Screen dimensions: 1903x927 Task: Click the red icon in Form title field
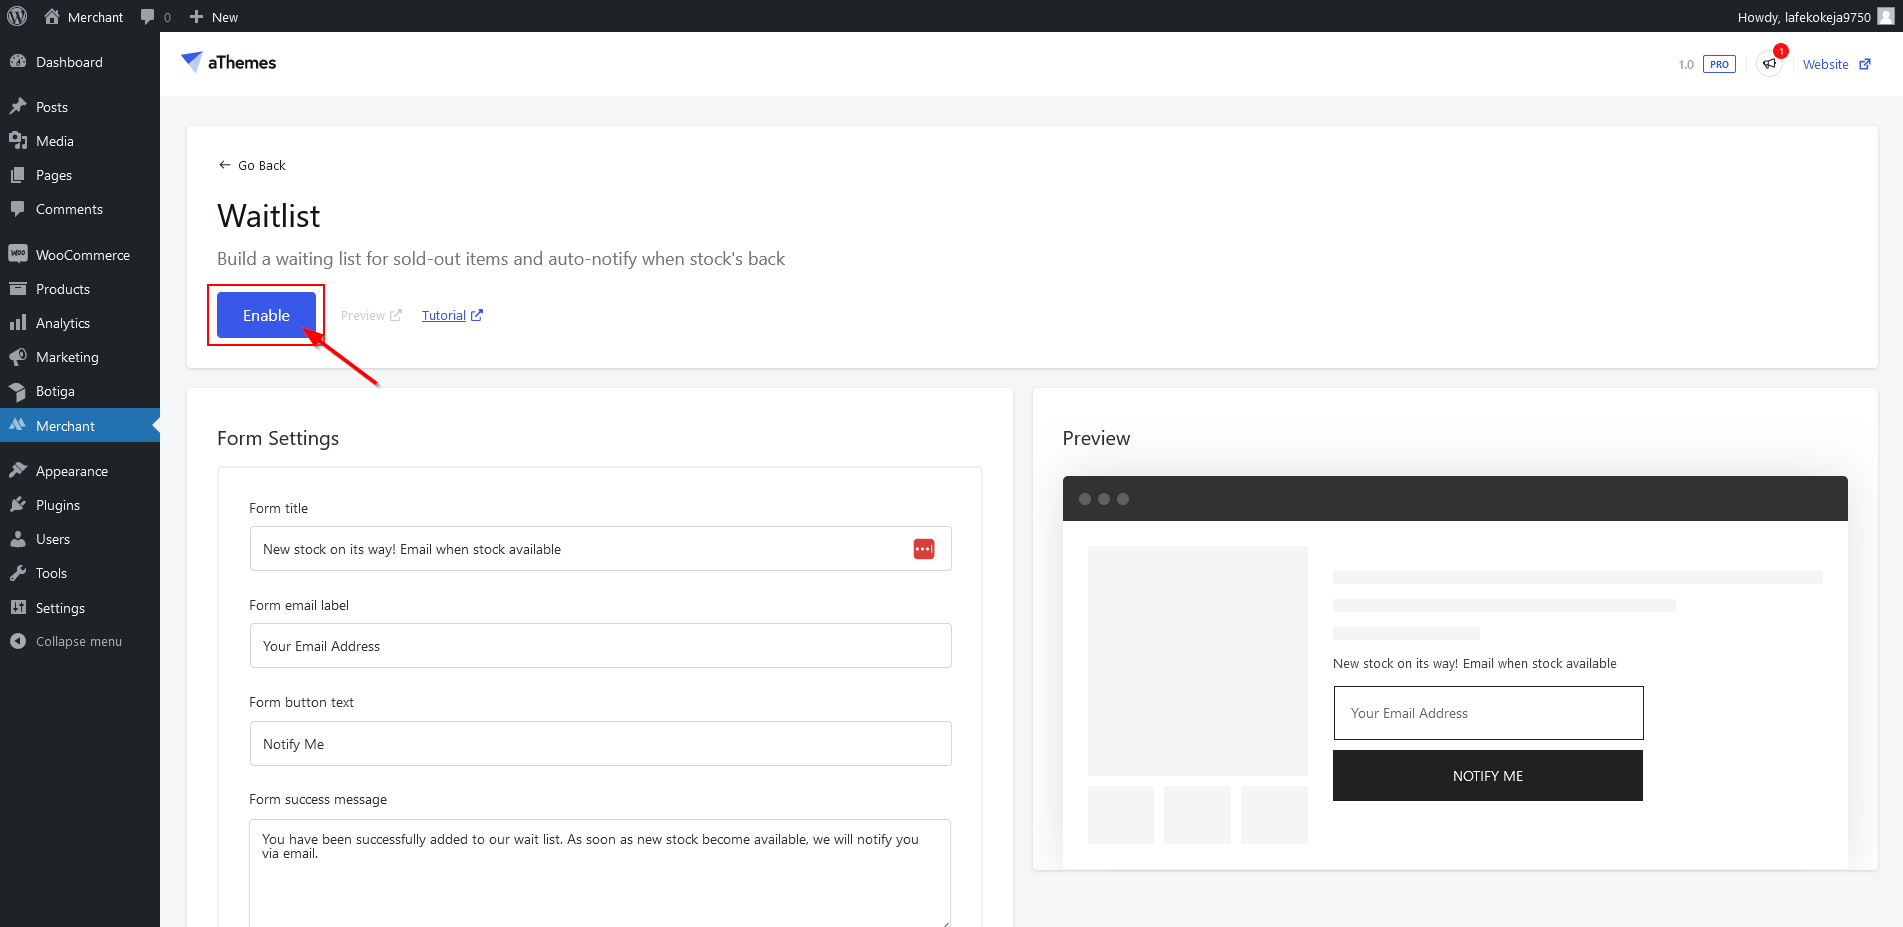coord(924,549)
